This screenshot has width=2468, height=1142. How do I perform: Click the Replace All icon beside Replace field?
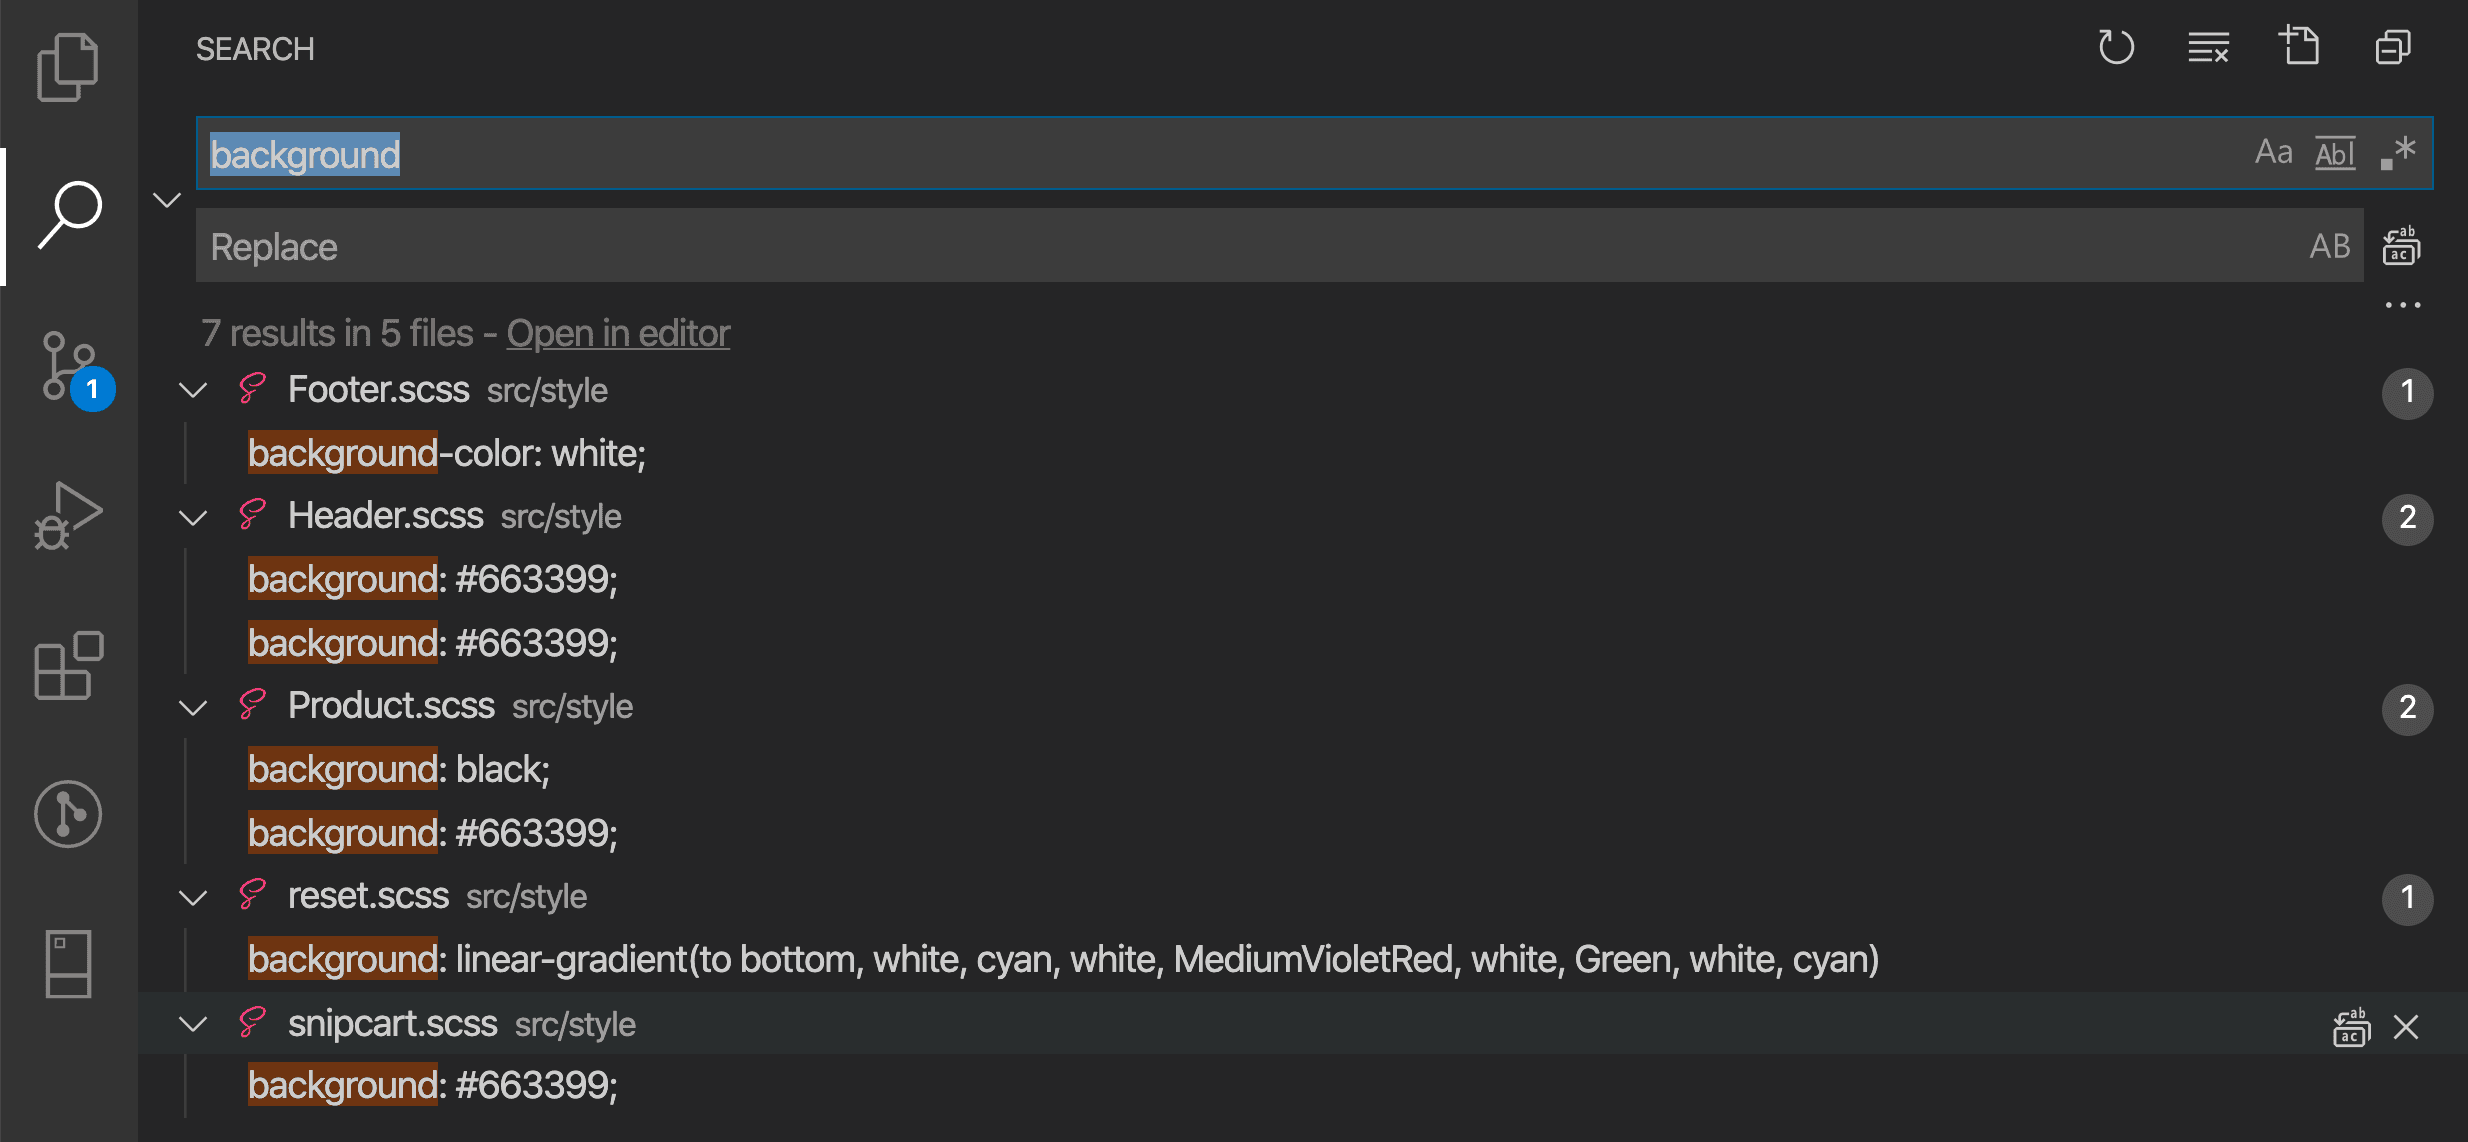[x=2401, y=246]
